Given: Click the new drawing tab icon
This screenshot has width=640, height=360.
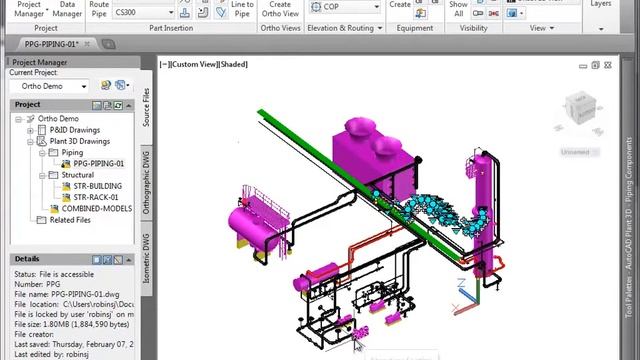Looking at the screenshot, I should [x=108, y=44].
